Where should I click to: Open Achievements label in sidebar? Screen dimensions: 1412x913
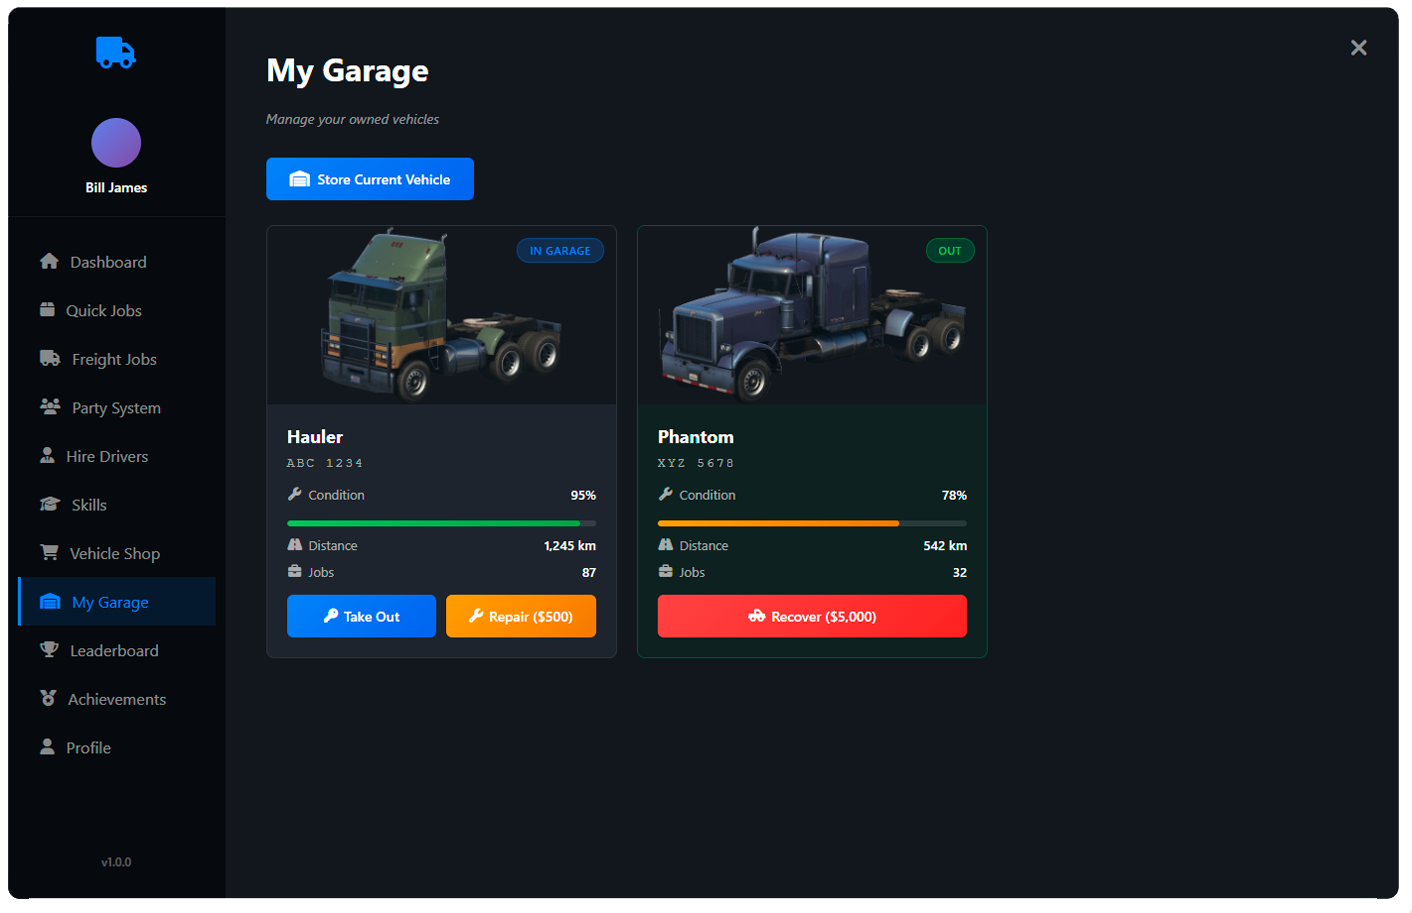(x=117, y=699)
